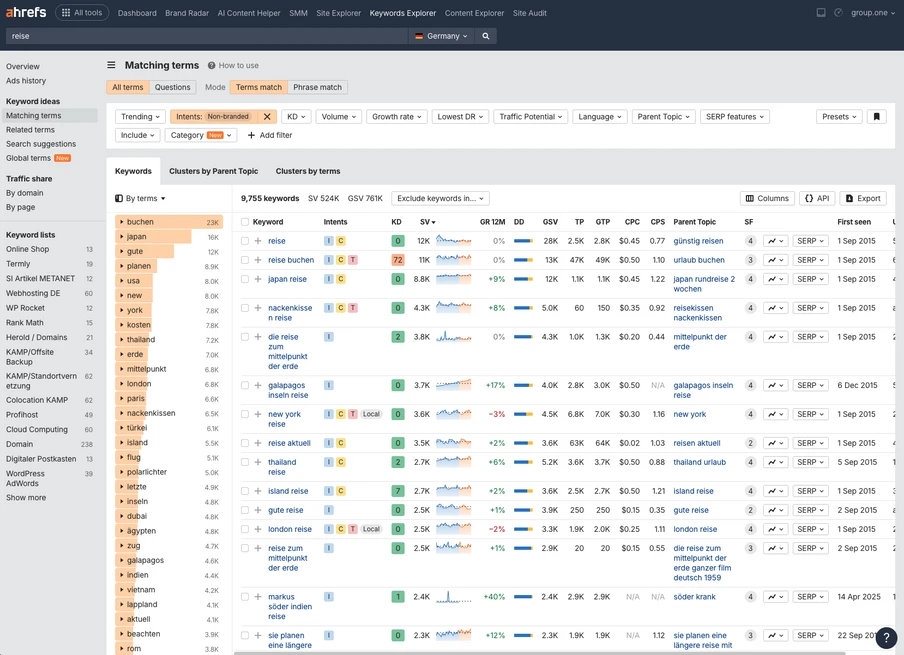Expand the Volume filter dropdown
This screenshot has width=904, height=655.
340,116
